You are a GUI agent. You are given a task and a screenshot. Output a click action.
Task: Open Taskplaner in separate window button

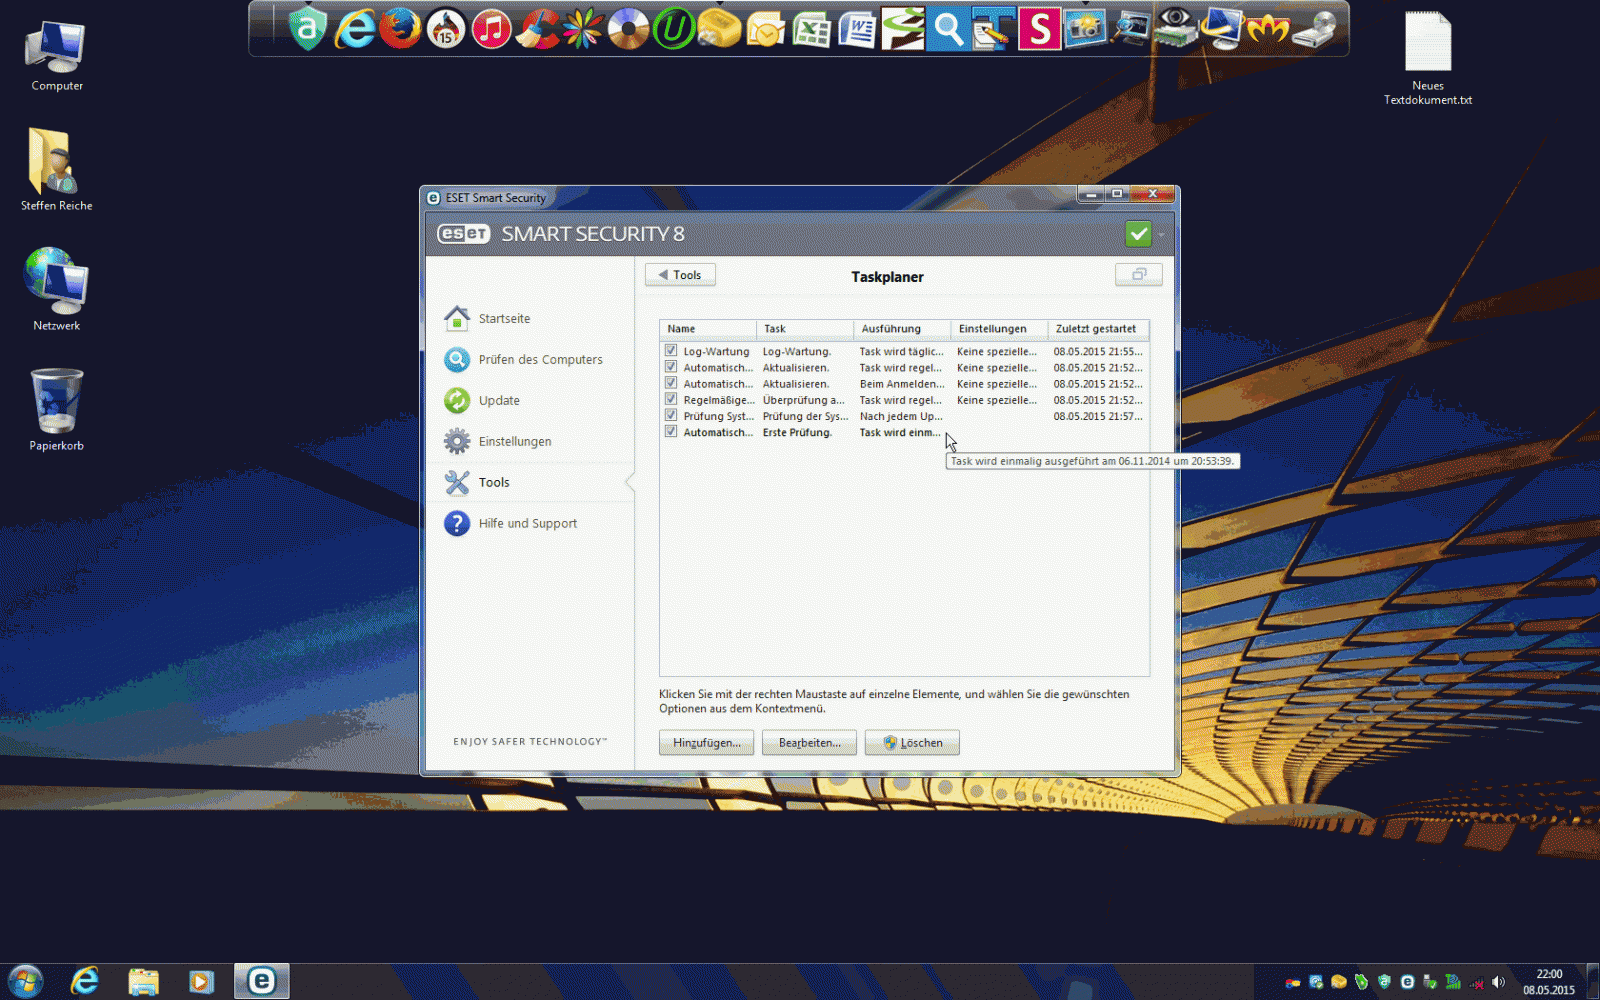point(1138,275)
